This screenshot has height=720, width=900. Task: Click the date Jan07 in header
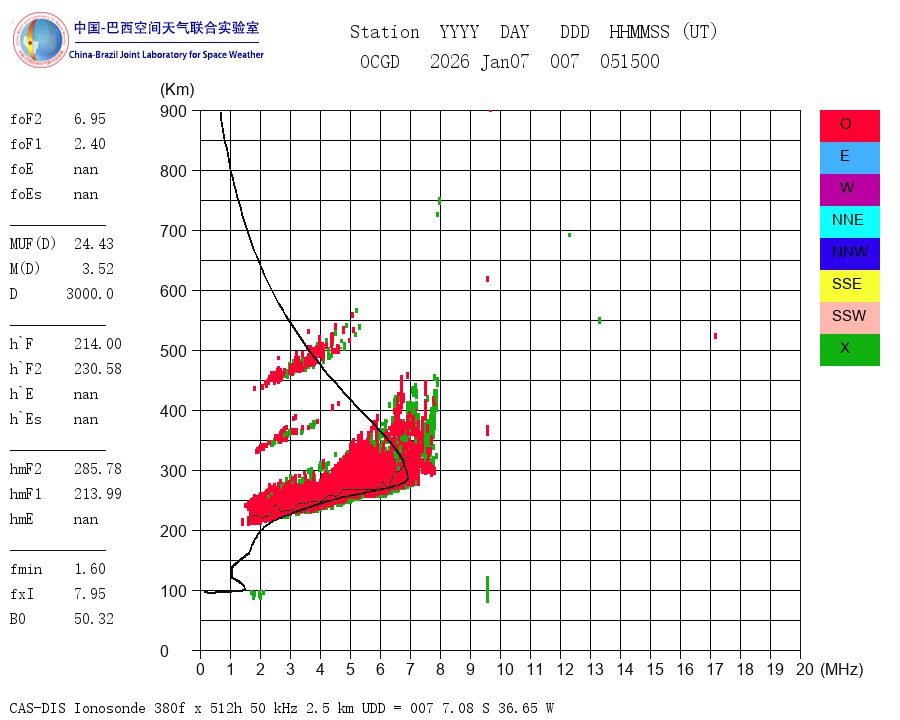click(505, 61)
